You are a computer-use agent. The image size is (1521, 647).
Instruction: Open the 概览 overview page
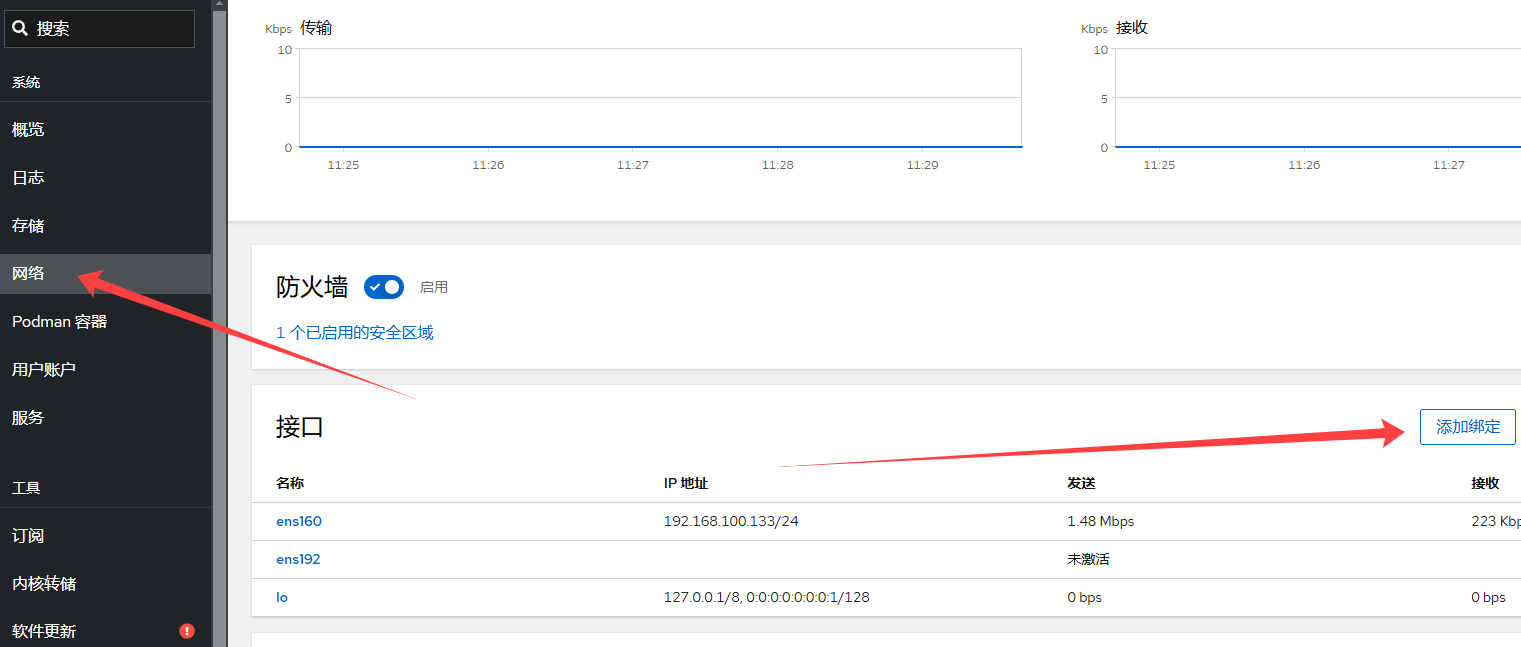point(28,130)
